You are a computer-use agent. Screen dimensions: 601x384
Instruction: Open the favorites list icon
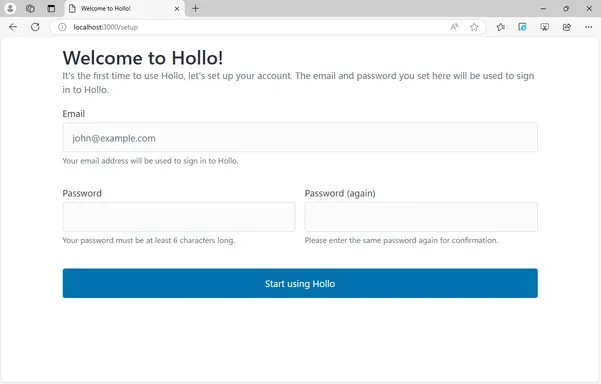pos(500,27)
